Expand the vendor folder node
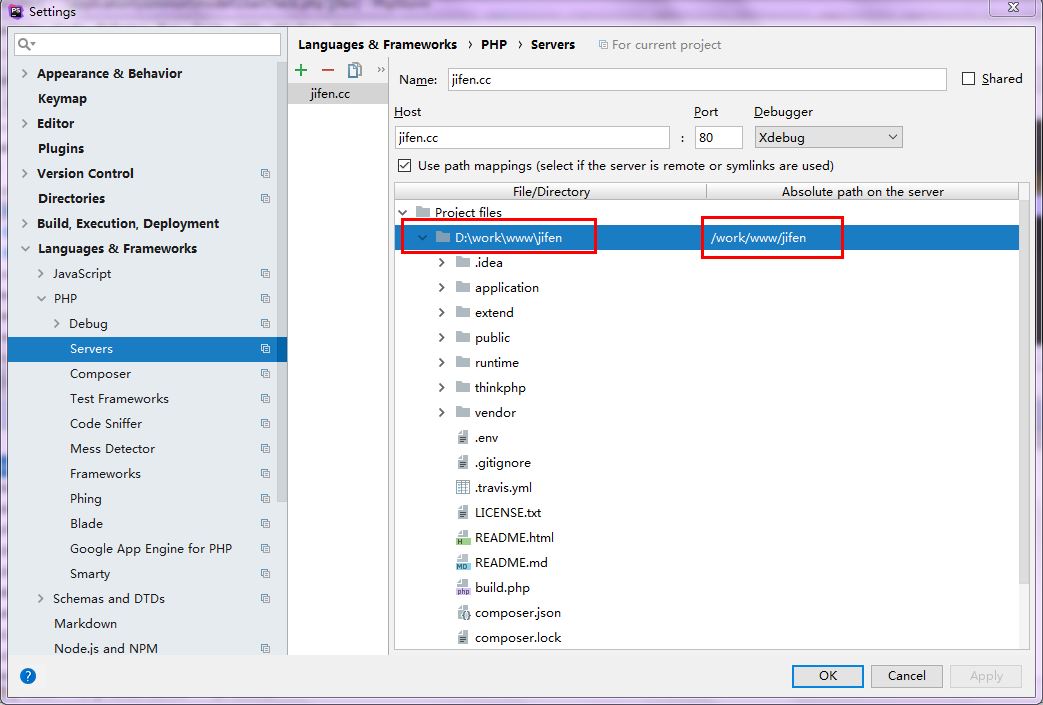This screenshot has height=705, width=1043. (x=442, y=413)
